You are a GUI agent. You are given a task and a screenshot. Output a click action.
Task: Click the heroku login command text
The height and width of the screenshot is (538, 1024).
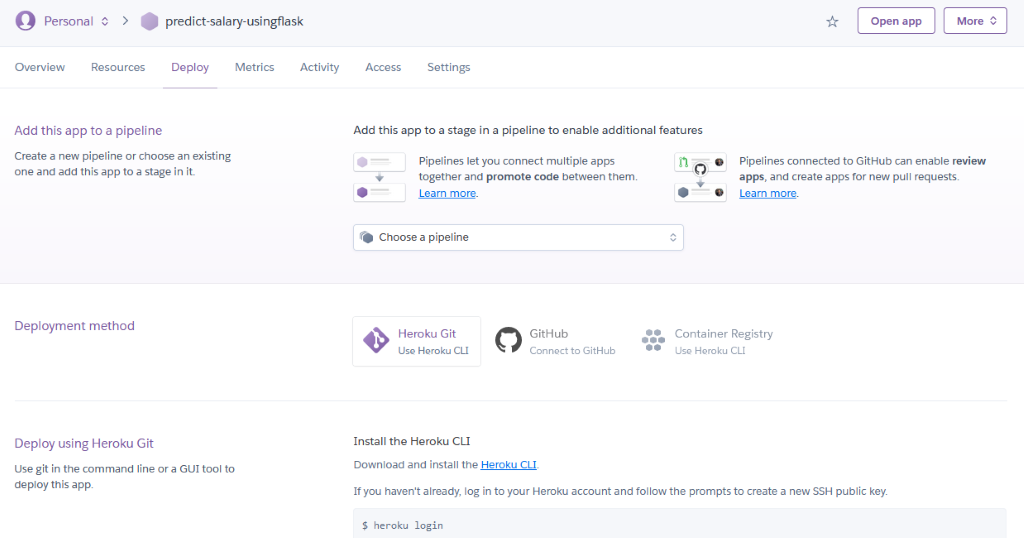[408, 526]
